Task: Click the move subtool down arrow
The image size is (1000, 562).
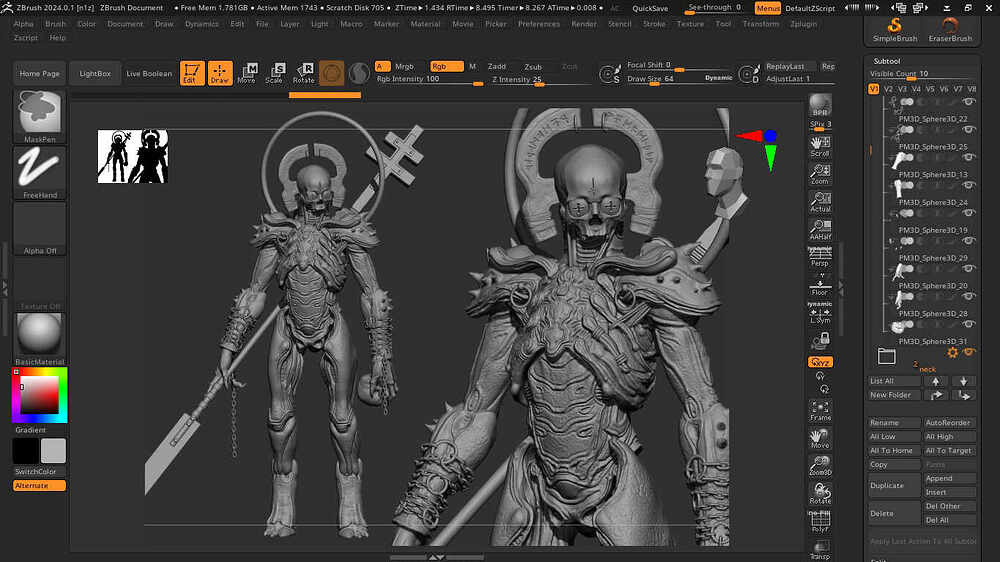Action: 964,381
